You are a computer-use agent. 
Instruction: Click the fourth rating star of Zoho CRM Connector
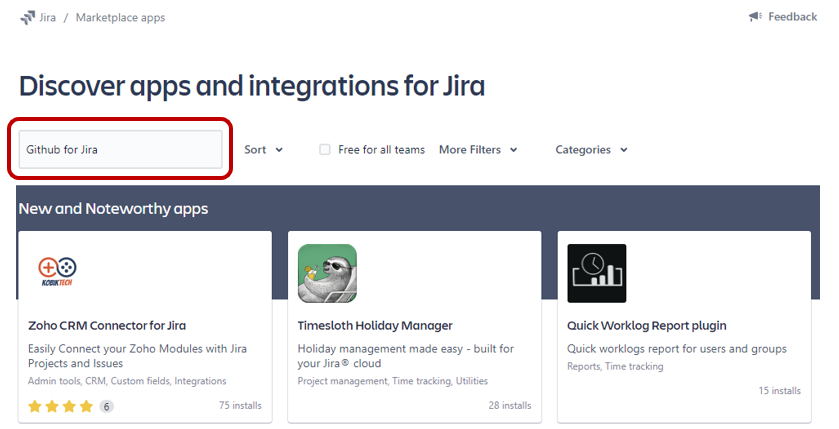click(x=86, y=407)
